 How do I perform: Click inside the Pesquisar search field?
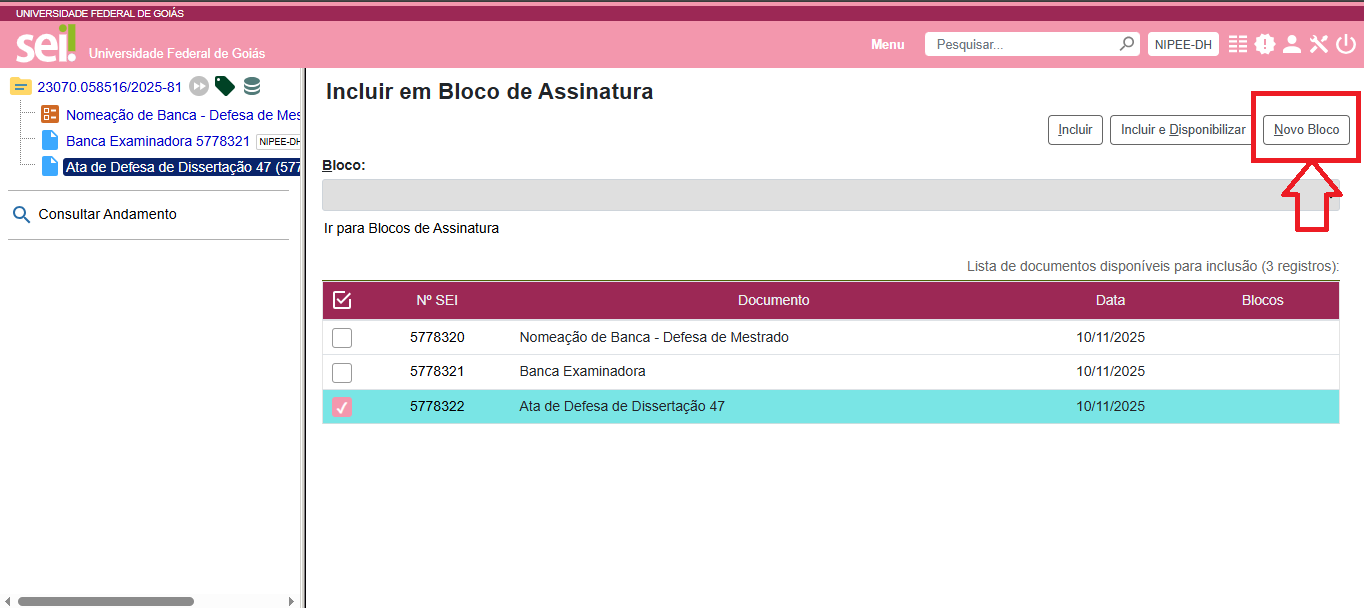[x=1020, y=43]
